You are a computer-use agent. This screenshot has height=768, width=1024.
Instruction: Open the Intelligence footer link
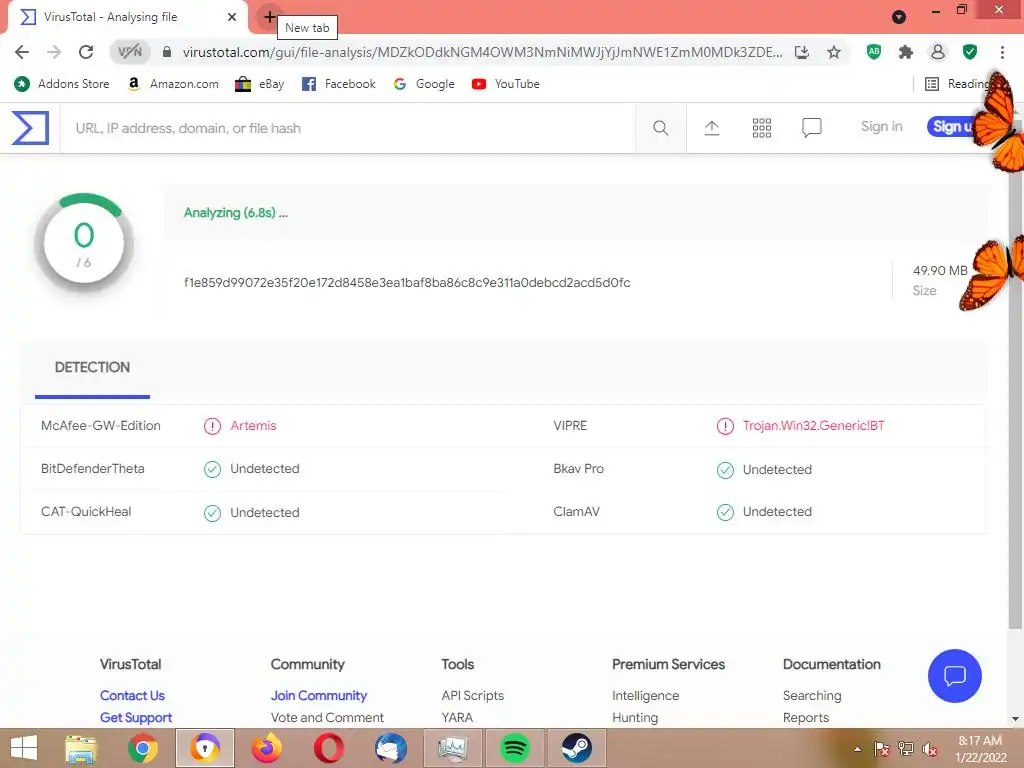(x=645, y=696)
